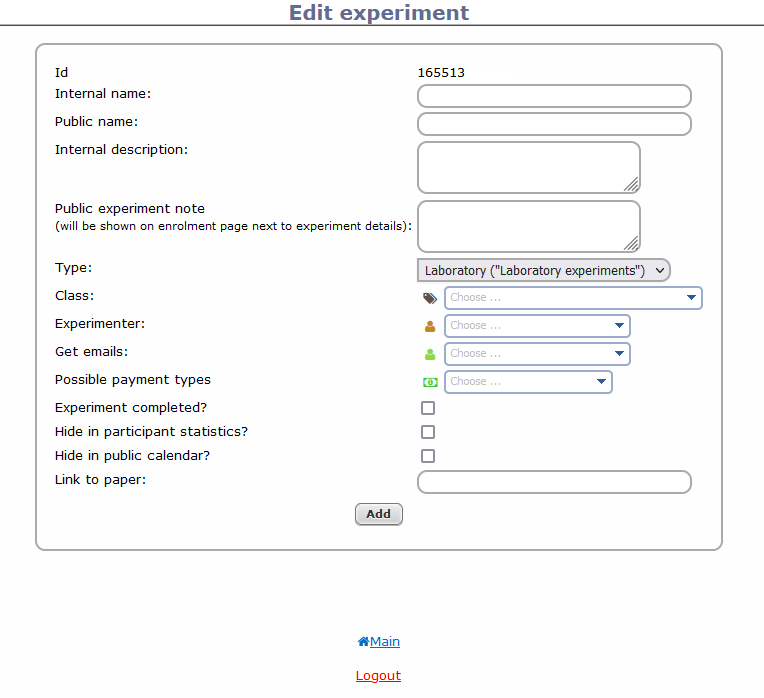Image resolution: width=764 pixels, height=698 pixels.
Task: Click the orange experimenter person icon
Action: [430, 326]
